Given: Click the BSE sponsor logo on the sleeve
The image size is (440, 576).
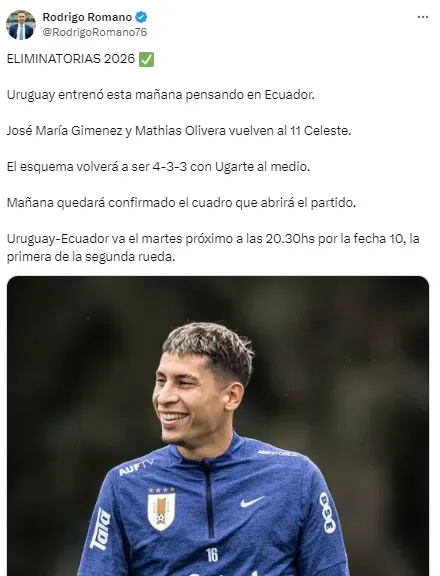Looking at the screenshot, I should 327,512.
